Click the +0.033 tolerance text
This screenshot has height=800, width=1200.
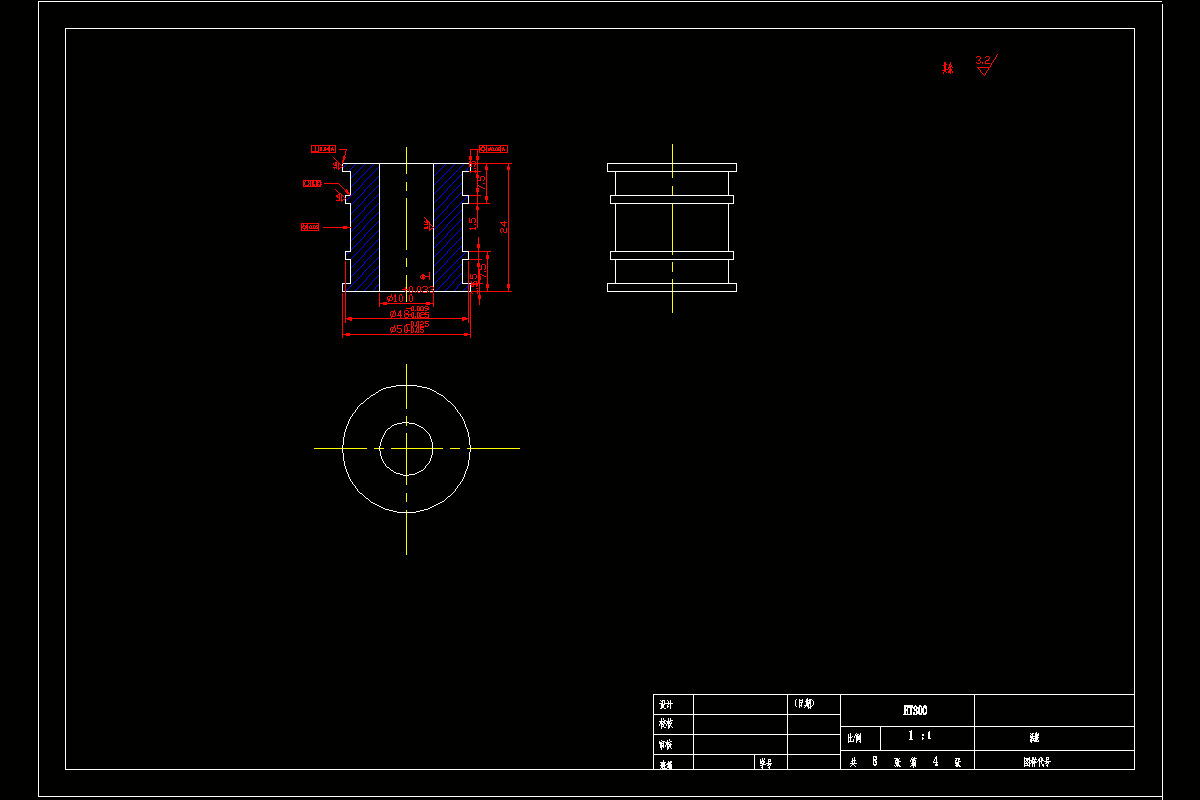click(419, 290)
